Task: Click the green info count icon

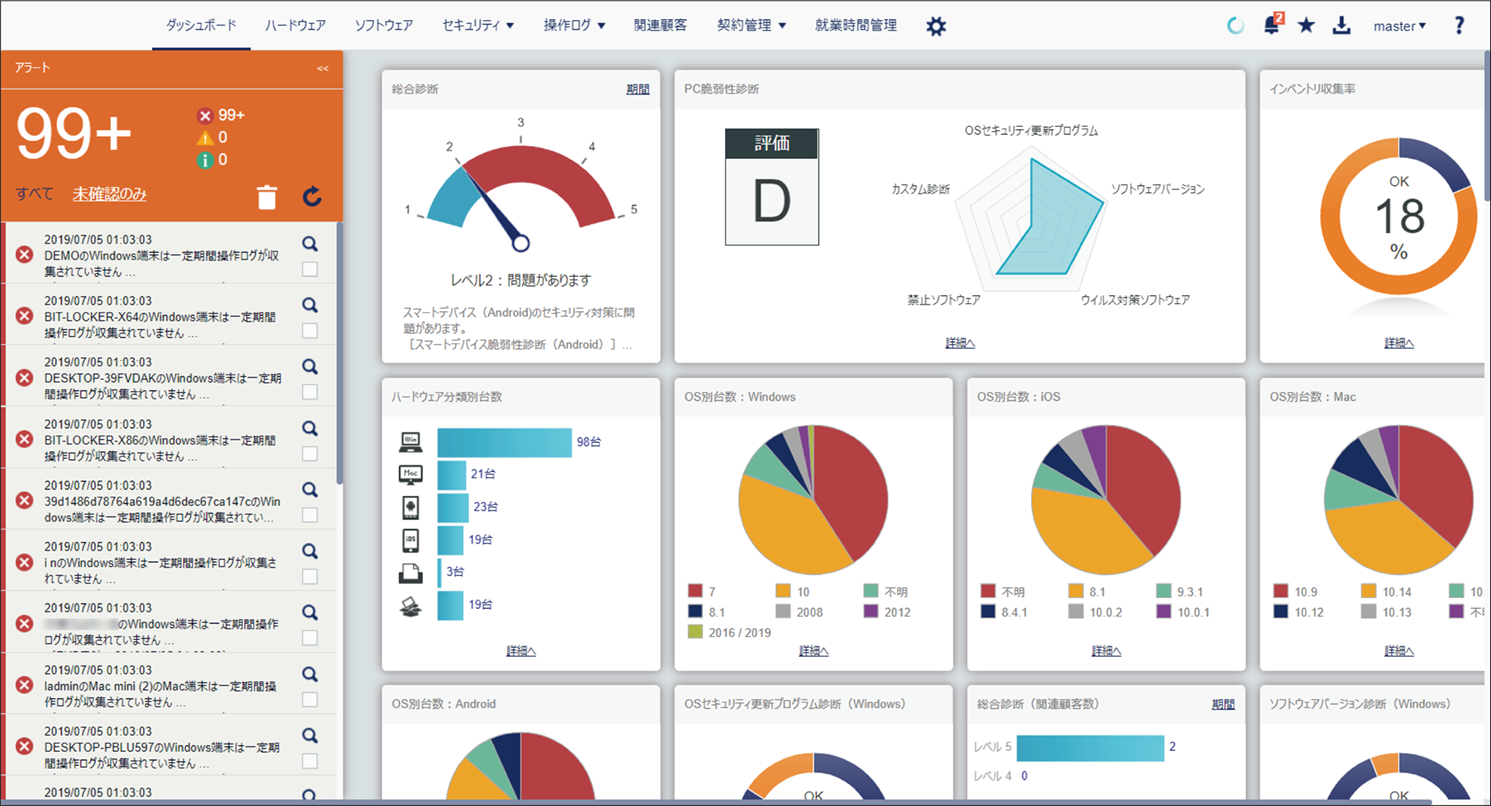Action: point(205,160)
